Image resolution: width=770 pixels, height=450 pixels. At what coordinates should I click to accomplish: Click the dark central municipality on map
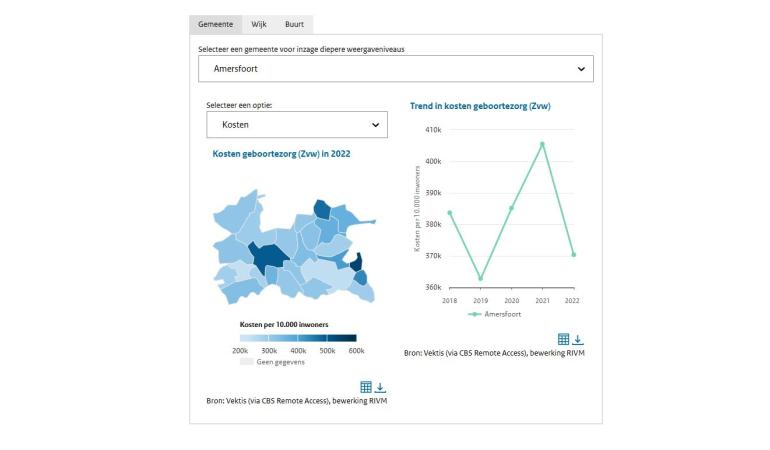(269, 256)
